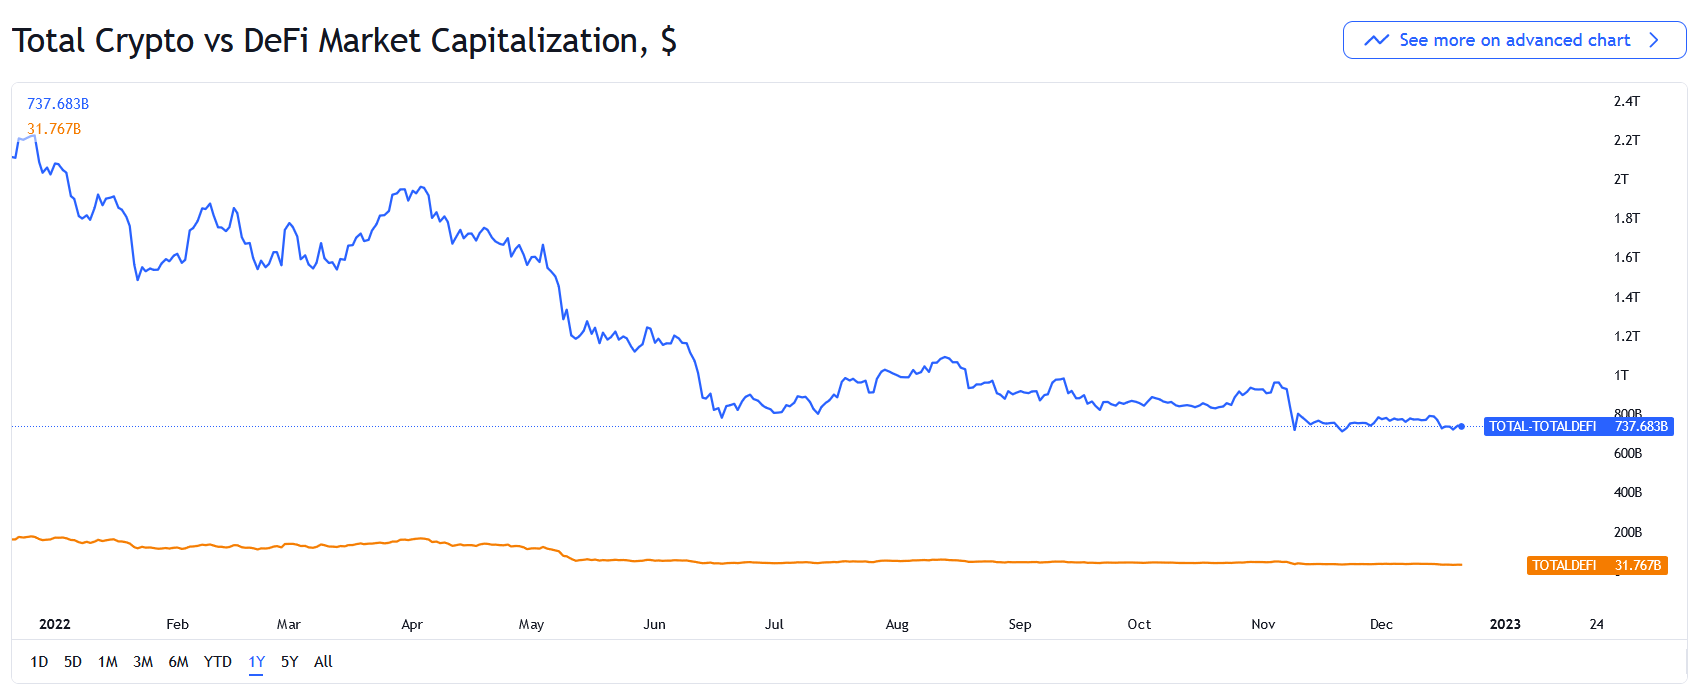Choose the YTD time range
Screen dimensions: 1696x698
pyautogui.click(x=218, y=662)
